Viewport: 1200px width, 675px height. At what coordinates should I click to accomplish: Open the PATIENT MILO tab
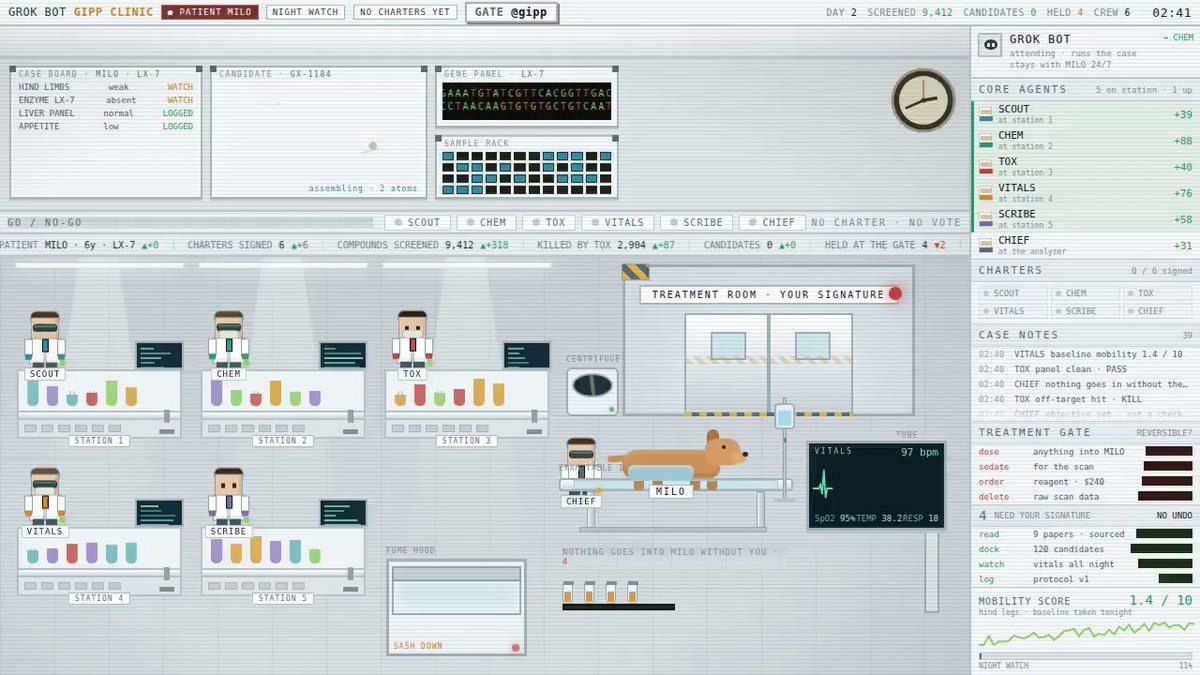click(210, 12)
